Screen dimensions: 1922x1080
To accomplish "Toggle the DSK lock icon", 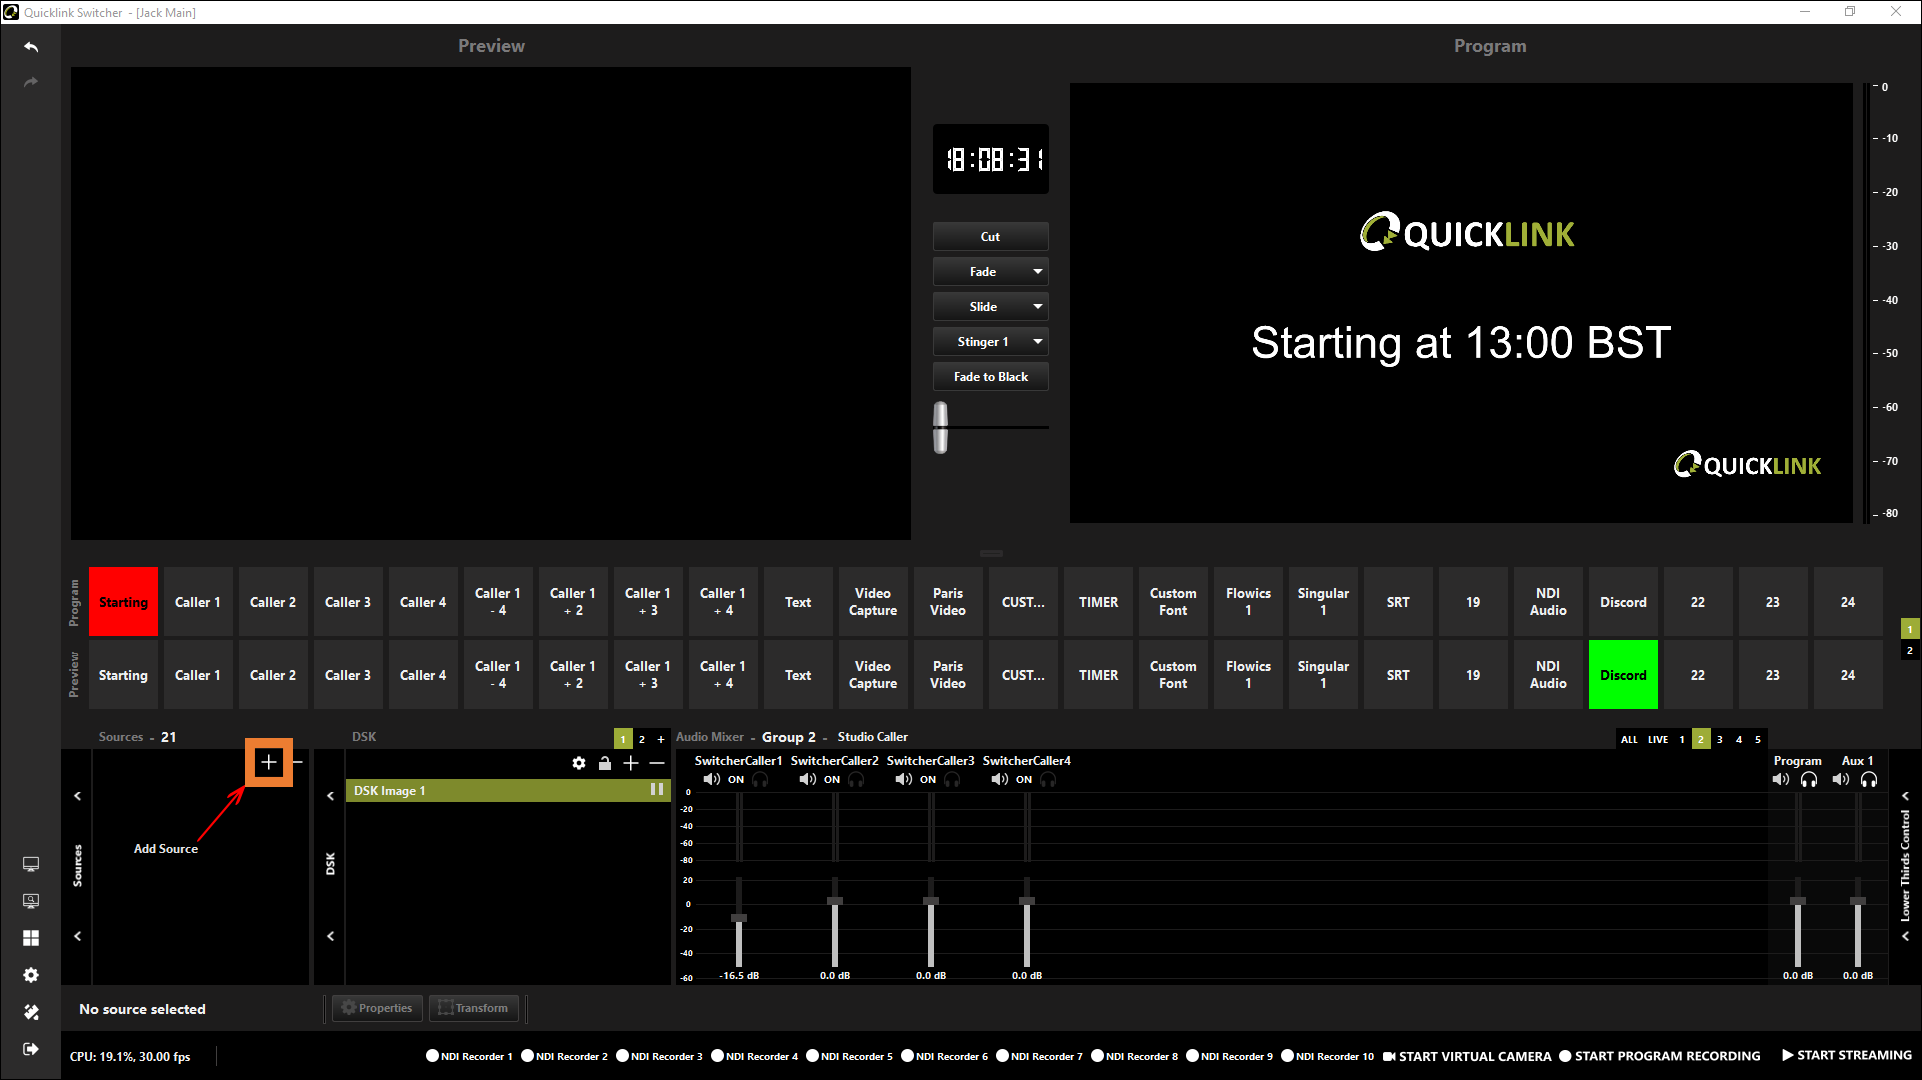I will pyautogui.click(x=605, y=763).
